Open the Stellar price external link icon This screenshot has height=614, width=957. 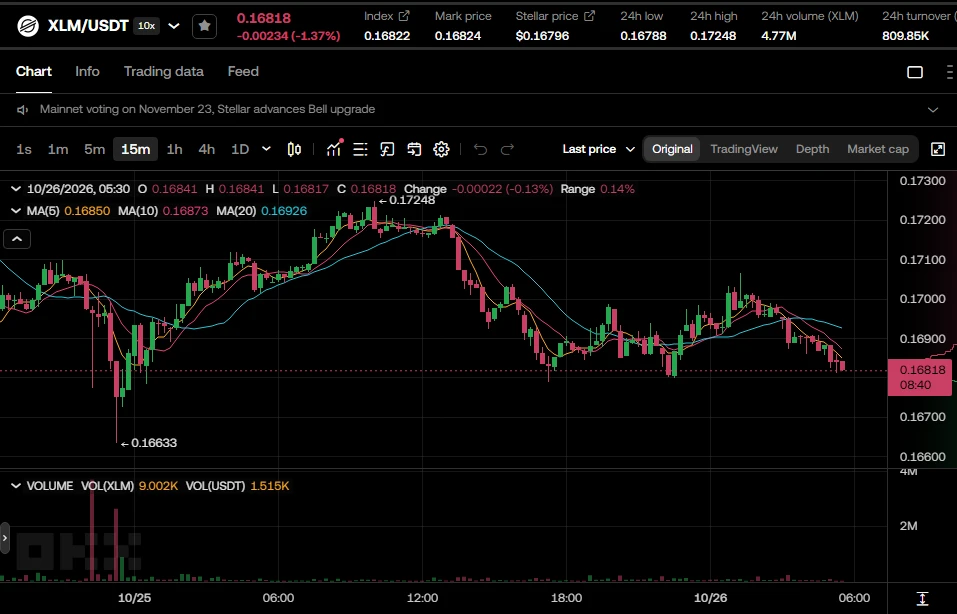coord(590,16)
